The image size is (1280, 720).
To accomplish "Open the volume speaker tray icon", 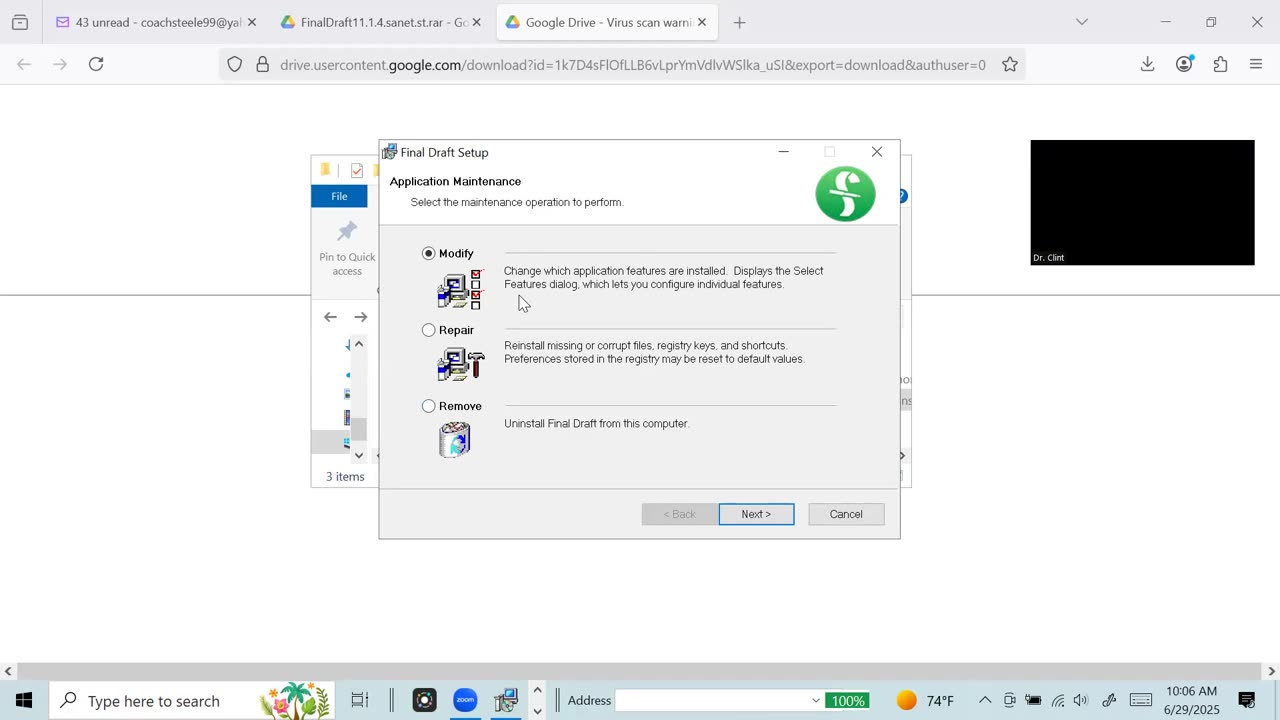I will click(1082, 700).
